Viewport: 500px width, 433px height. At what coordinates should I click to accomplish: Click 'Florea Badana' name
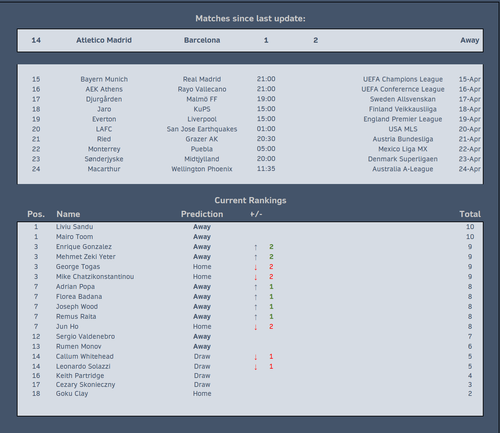[79, 297]
